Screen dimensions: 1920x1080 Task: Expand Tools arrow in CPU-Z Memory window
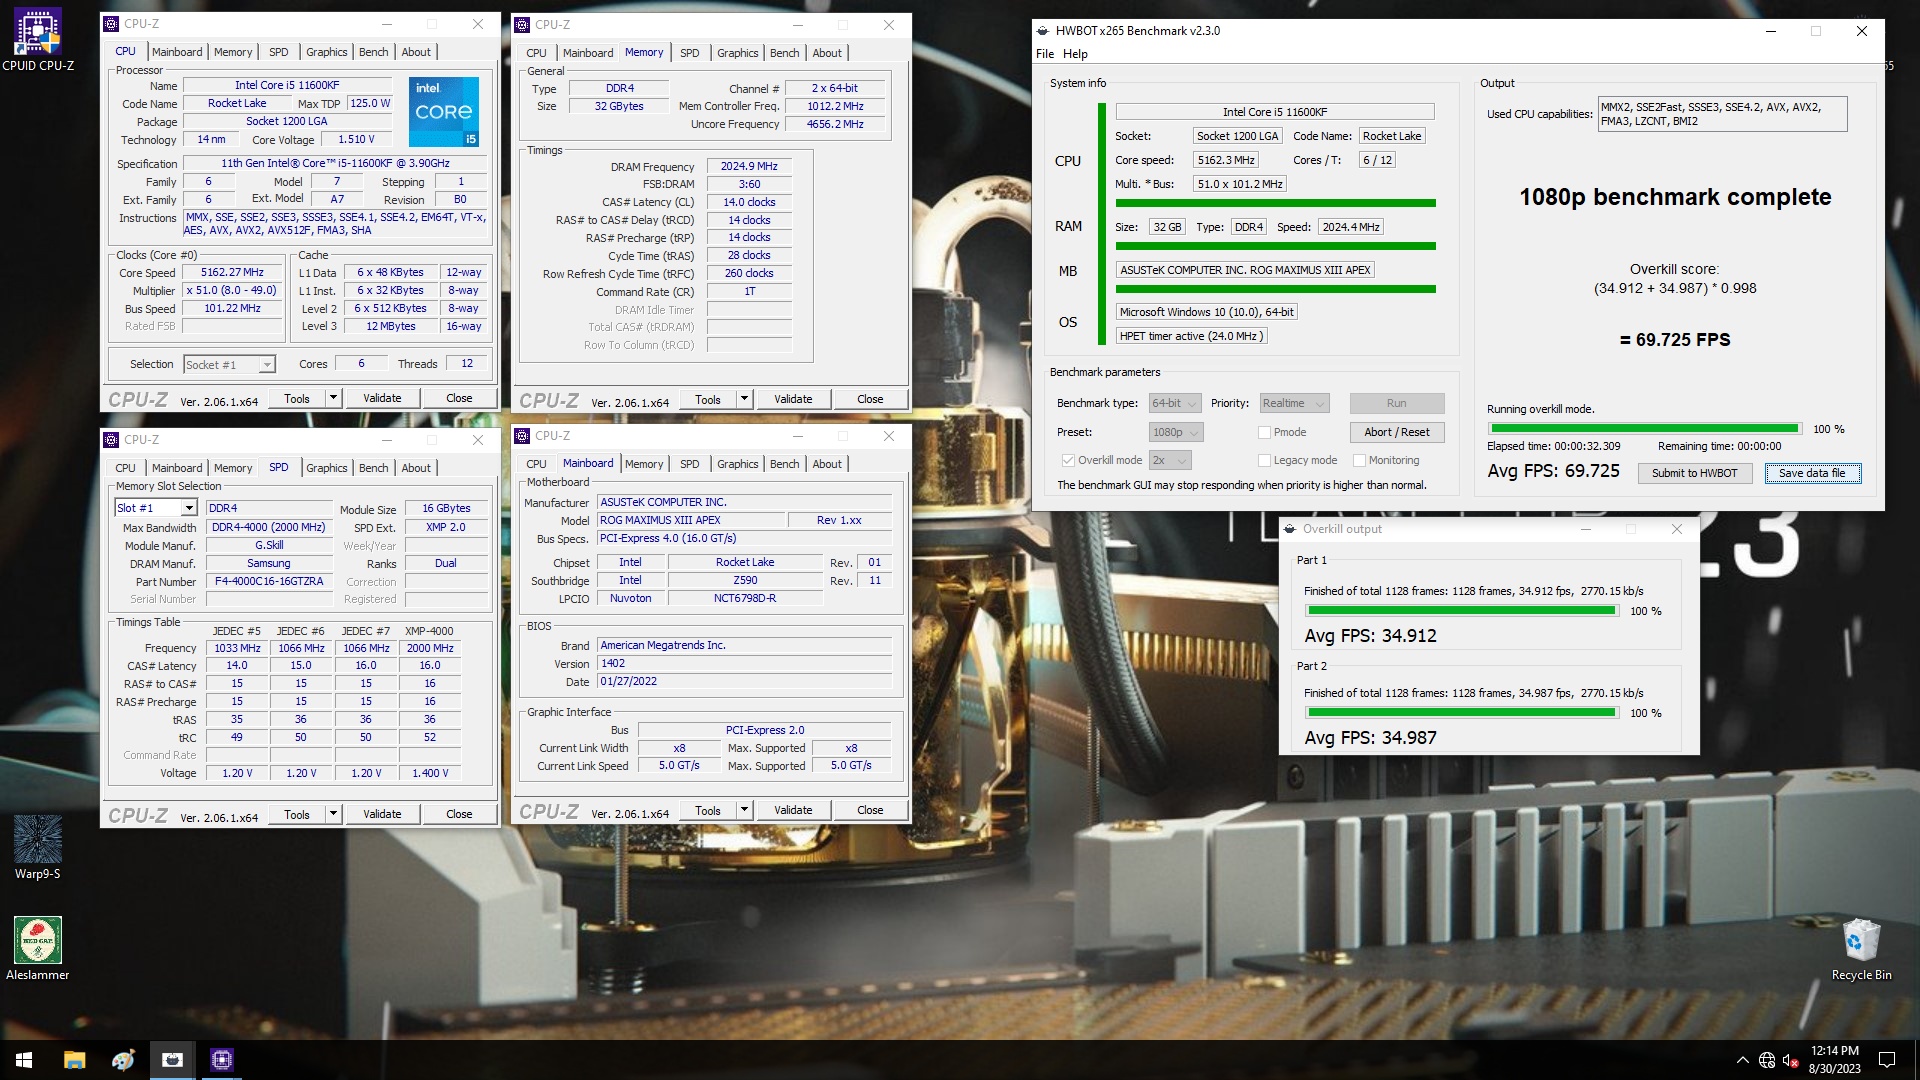tap(744, 399)
